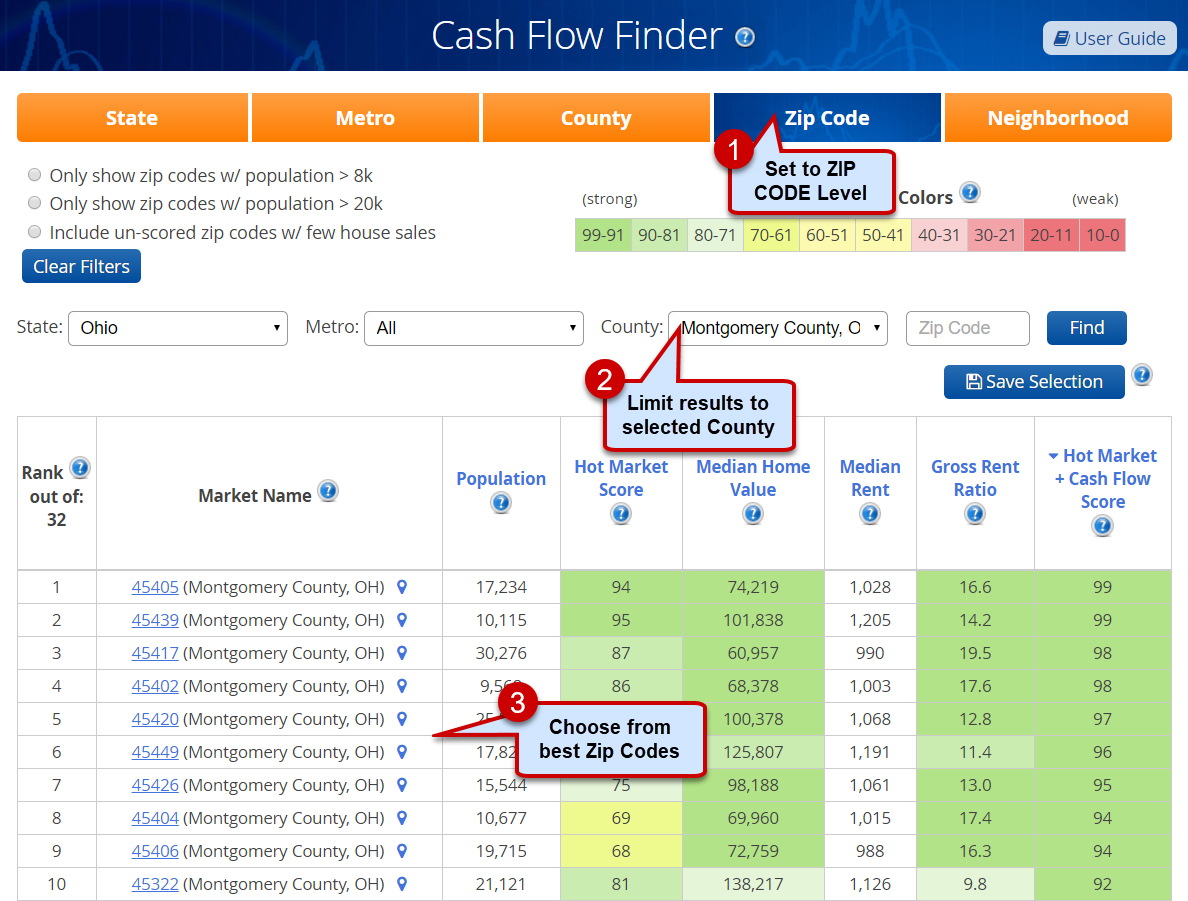The height and width of the screenshot is (901, 1188).
Task: Click the Clear Filters button
Action: point(81,266)
